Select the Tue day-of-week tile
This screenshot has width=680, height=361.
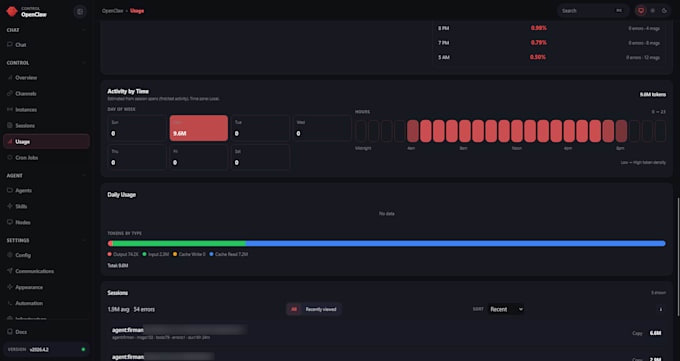260,128
